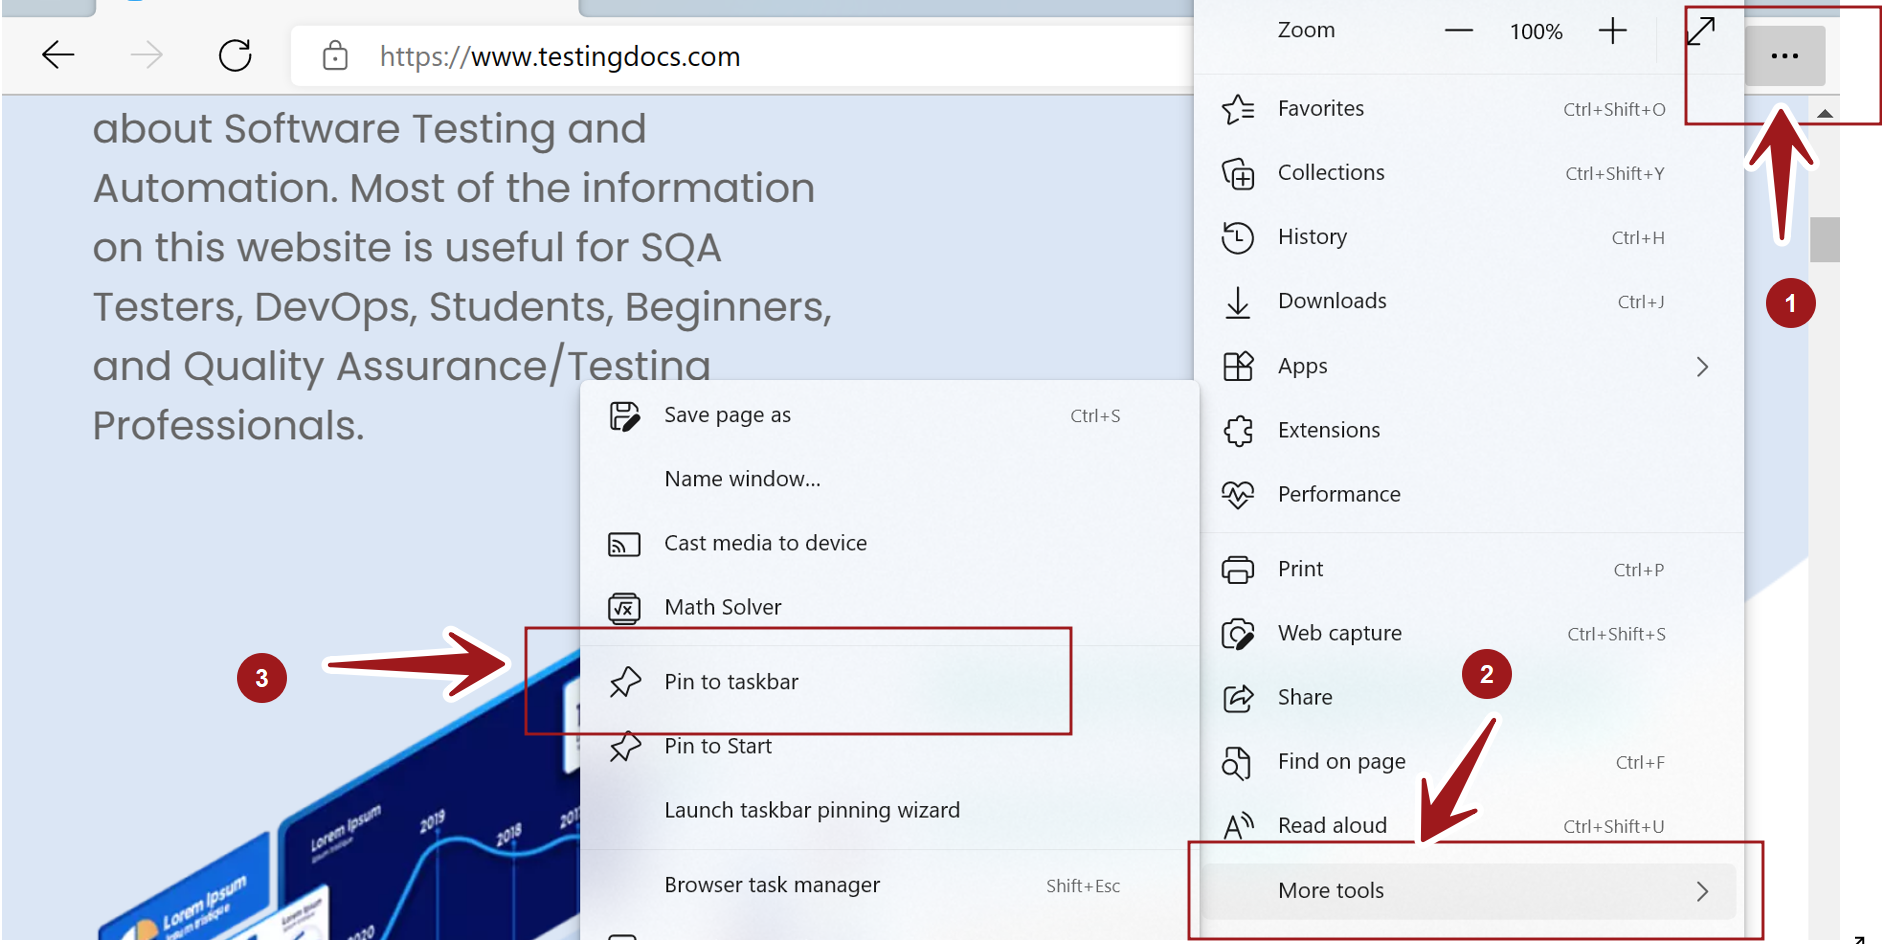Click the Collections icon in the menu
1882x944 pixels.
[x=1238, y=173]
